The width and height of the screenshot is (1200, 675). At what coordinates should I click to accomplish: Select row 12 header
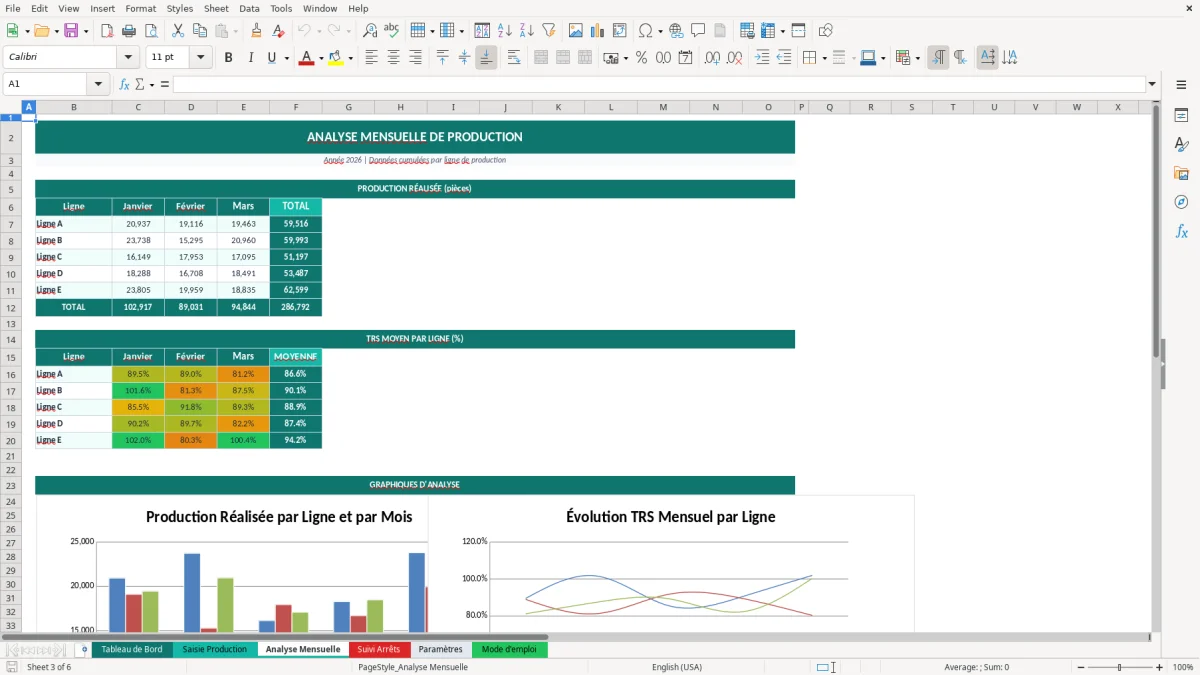tap(11, 307)
